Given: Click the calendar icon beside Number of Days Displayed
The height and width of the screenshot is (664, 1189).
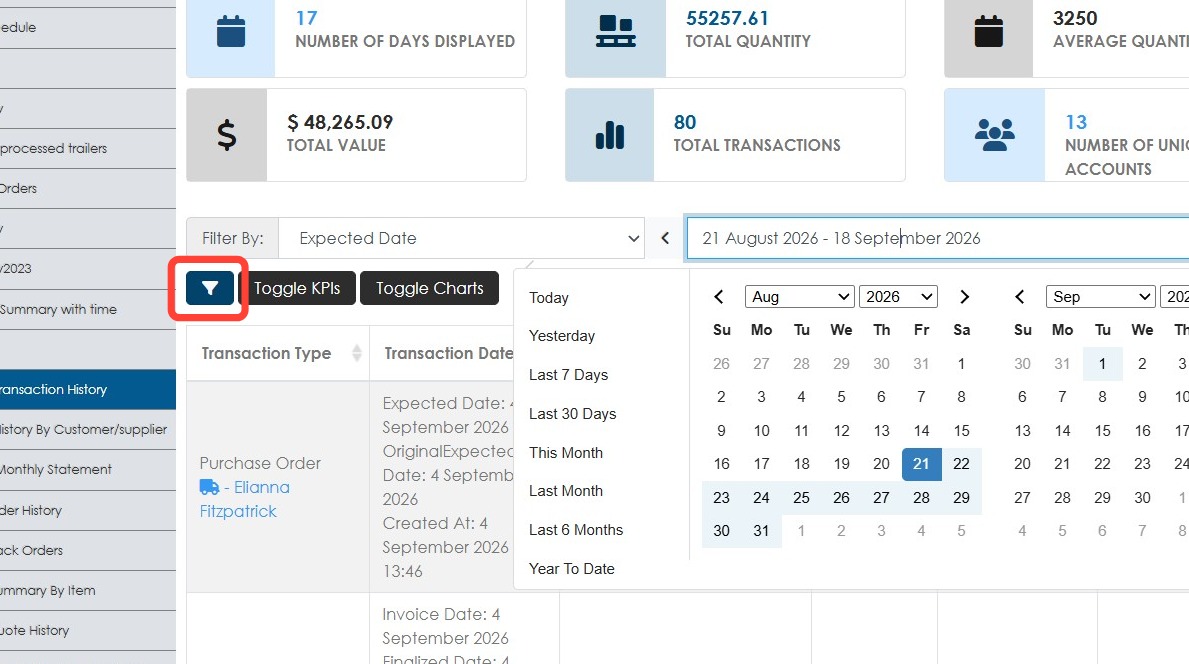Looking at the screenshot, I should [231, 32].
